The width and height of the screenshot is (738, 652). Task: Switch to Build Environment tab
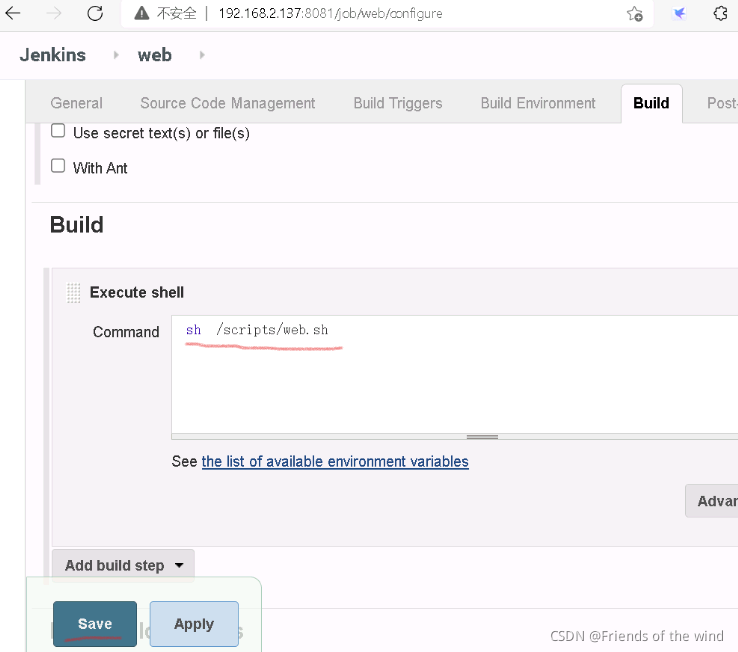[x=538, y=103]
